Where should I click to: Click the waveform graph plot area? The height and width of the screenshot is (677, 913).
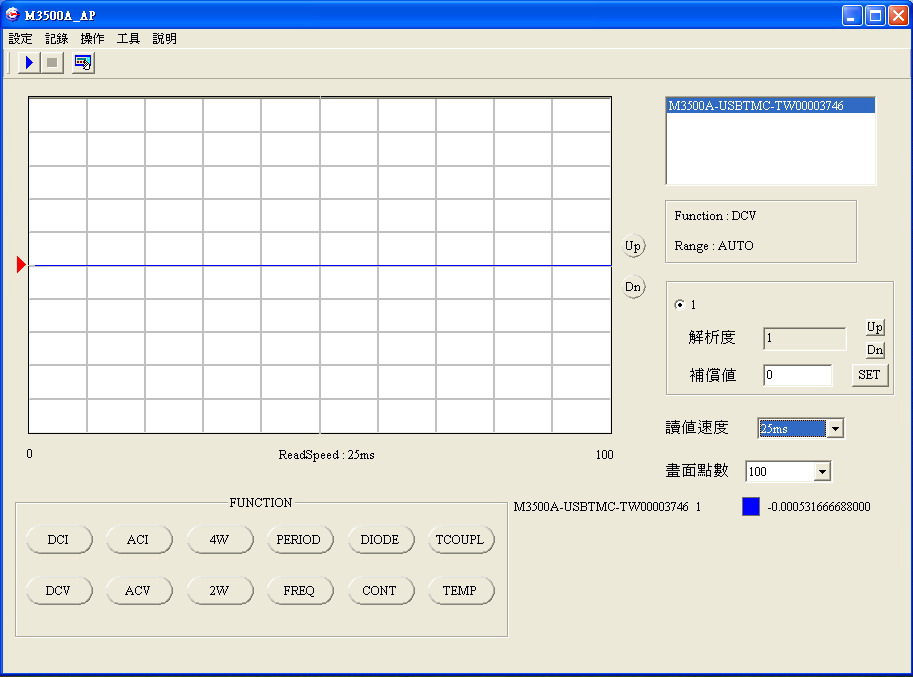pos(320,265)
